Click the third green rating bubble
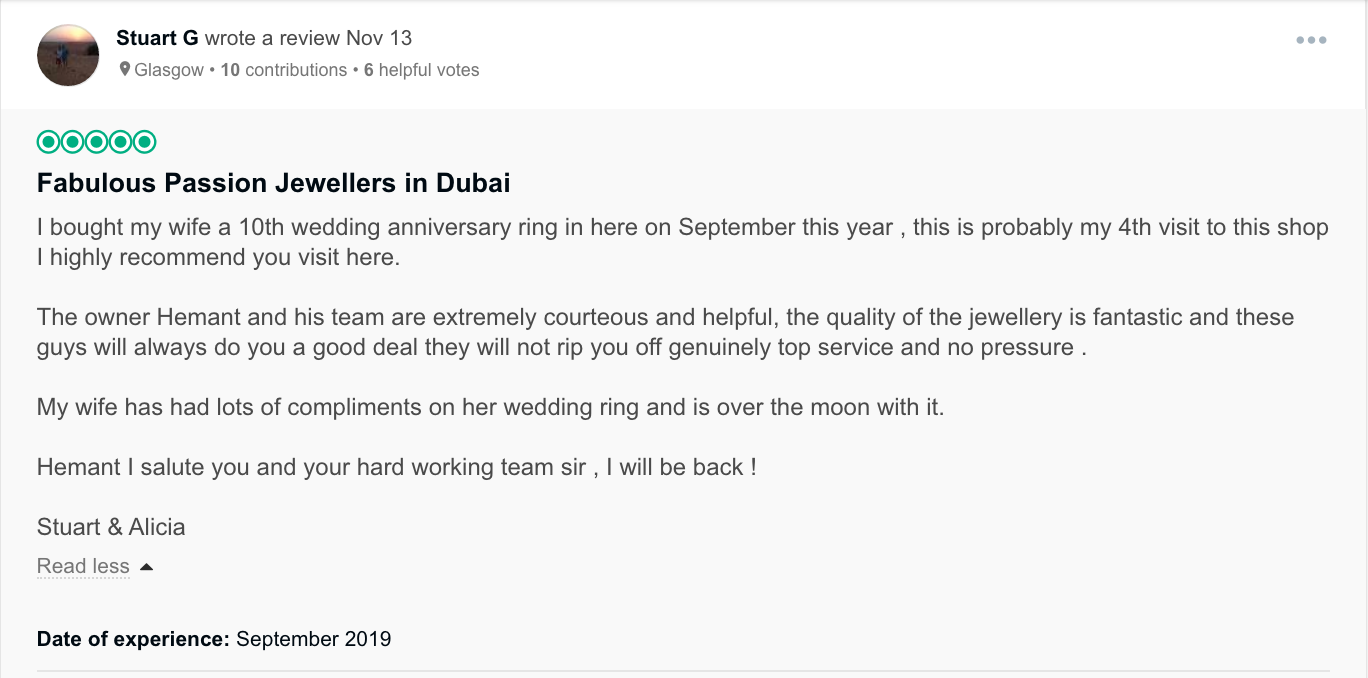 tap(96, 142)
